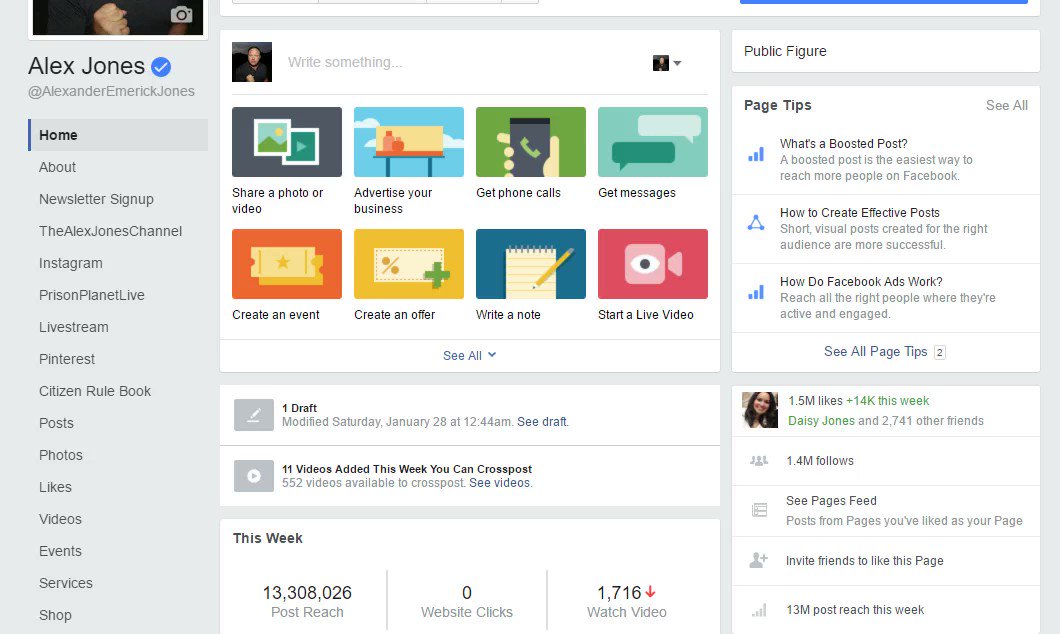
Task: Click the Daisy Jones profile thumbnail
Action: 760,410
